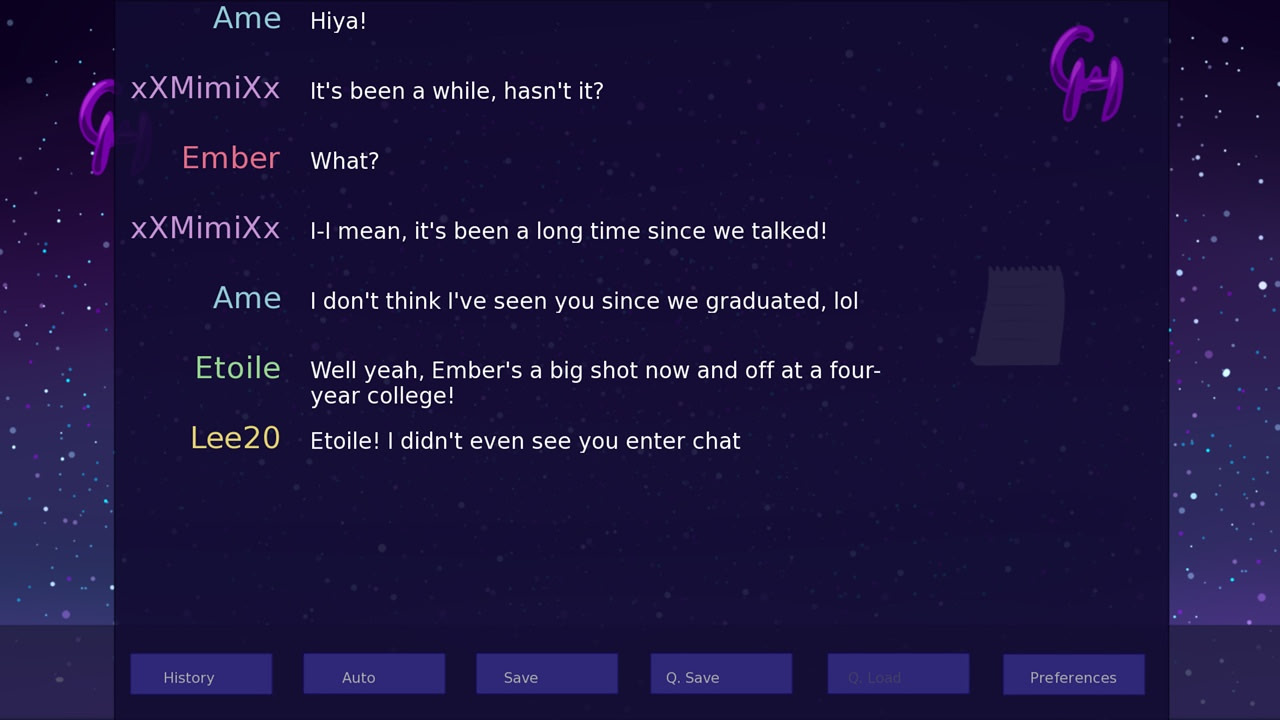1280x720 pixels.
Task: Click the partial purple logo on left edge
Action: 98,125
